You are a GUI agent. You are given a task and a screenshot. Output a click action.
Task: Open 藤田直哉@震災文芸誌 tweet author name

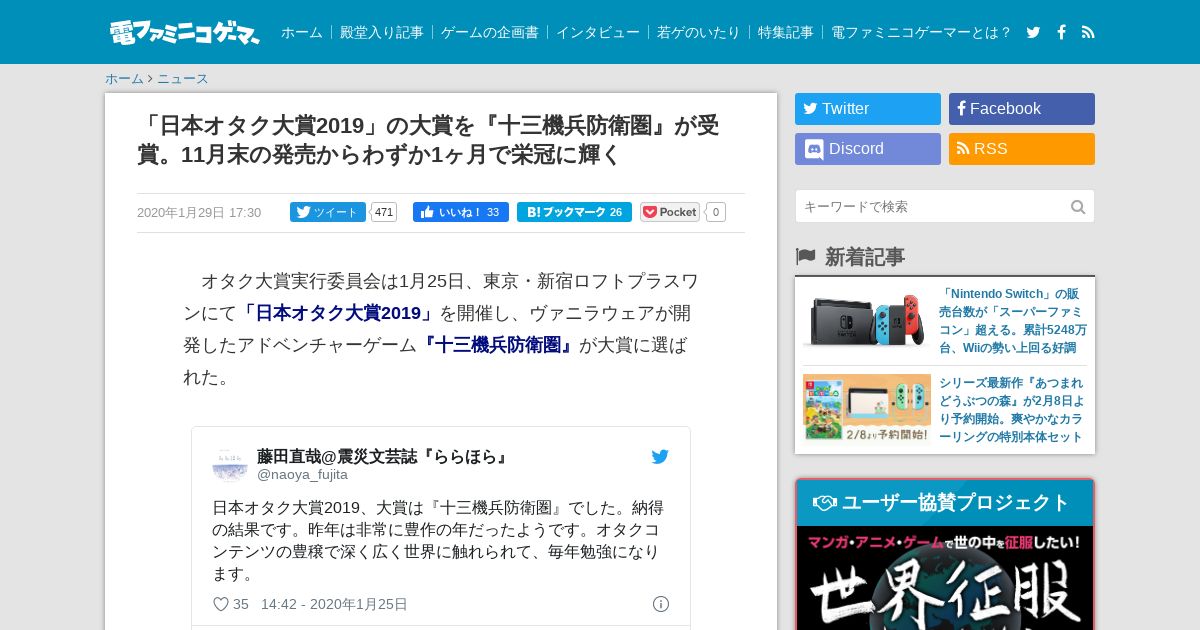[x=385, y=456]
